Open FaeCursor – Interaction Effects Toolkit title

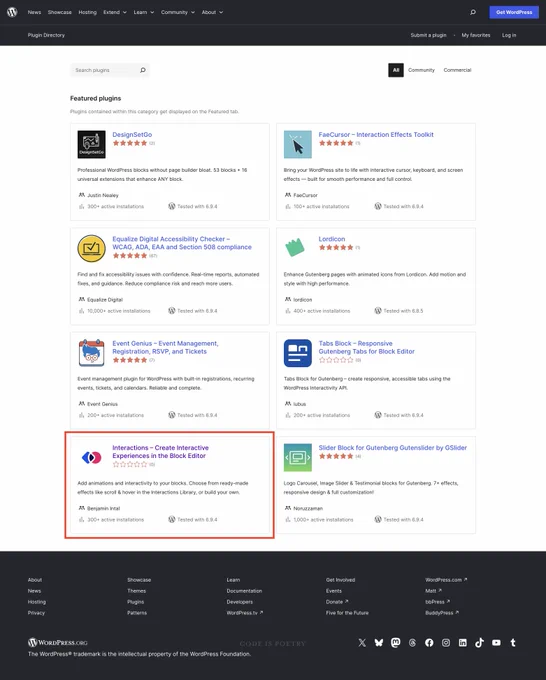(x=376, y=134)
